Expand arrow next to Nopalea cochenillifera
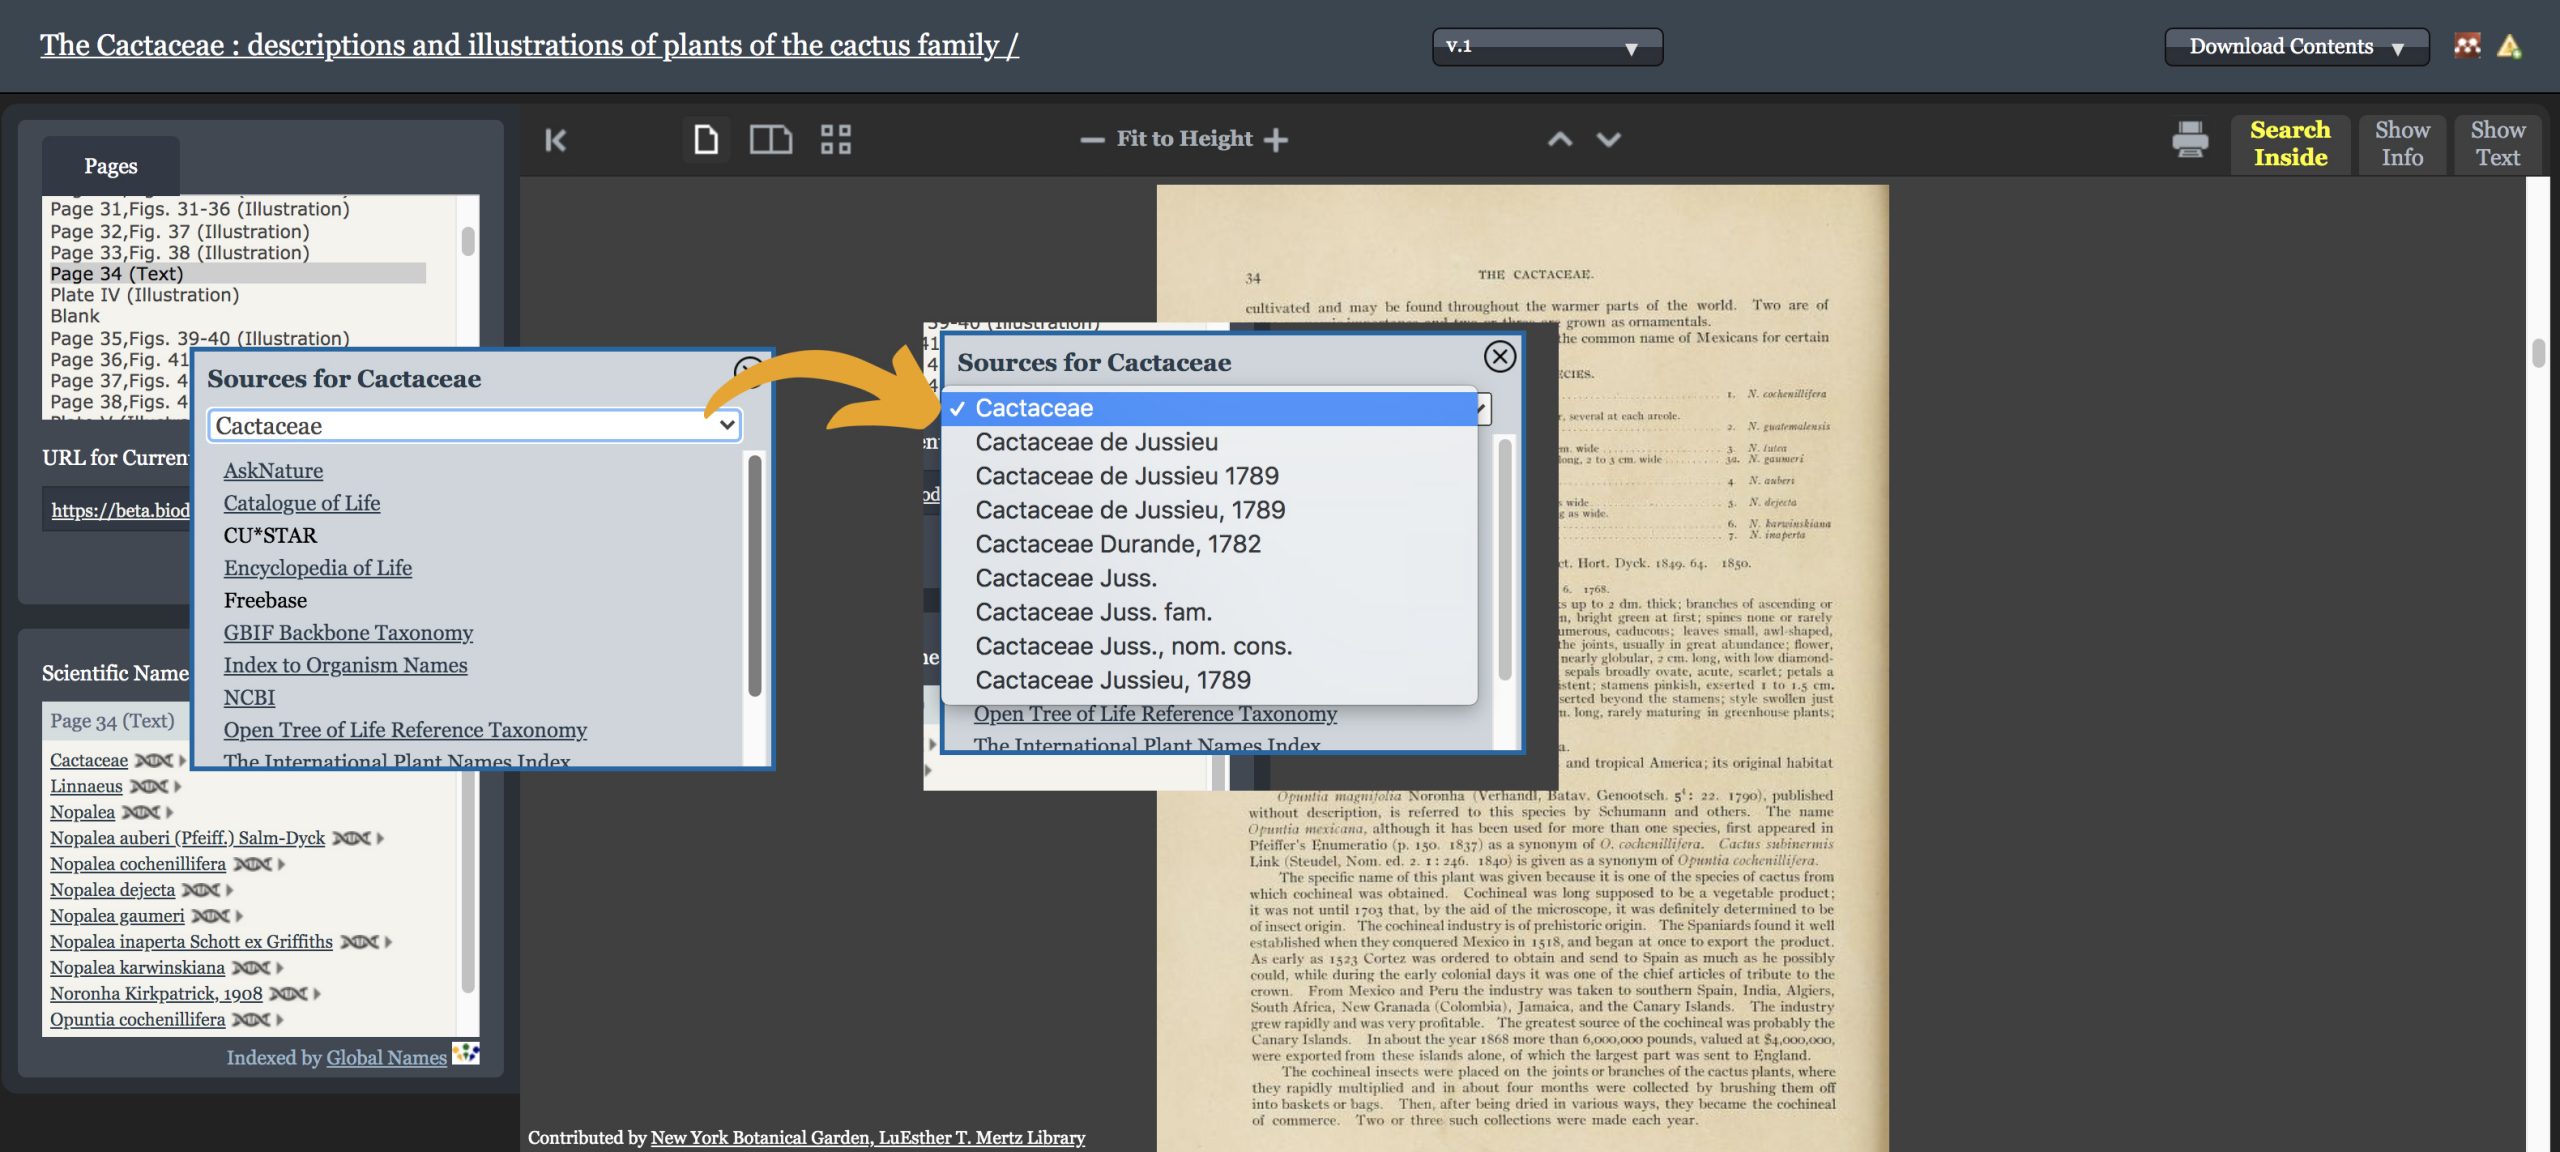This screenshot has height=1152, width=2560. 282,864
